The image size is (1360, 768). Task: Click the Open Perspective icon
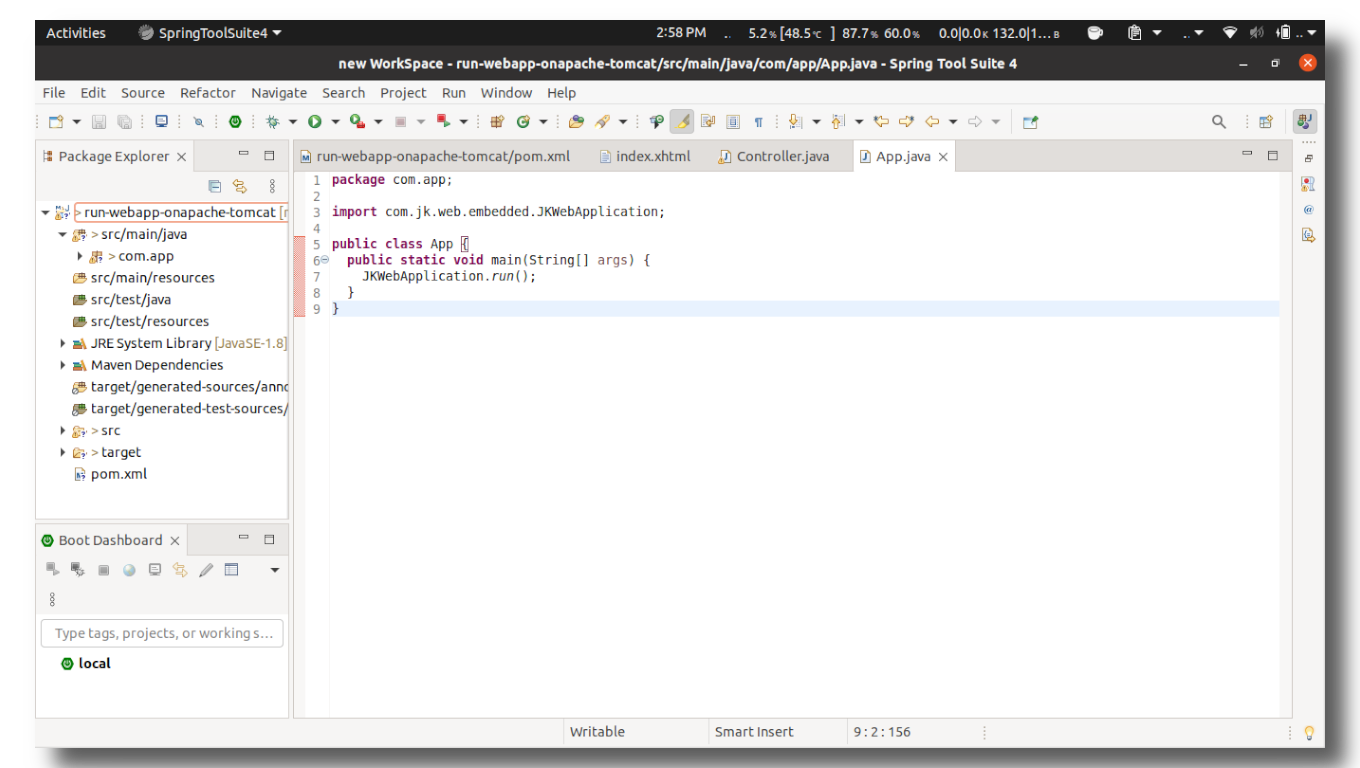(1266, 122)
